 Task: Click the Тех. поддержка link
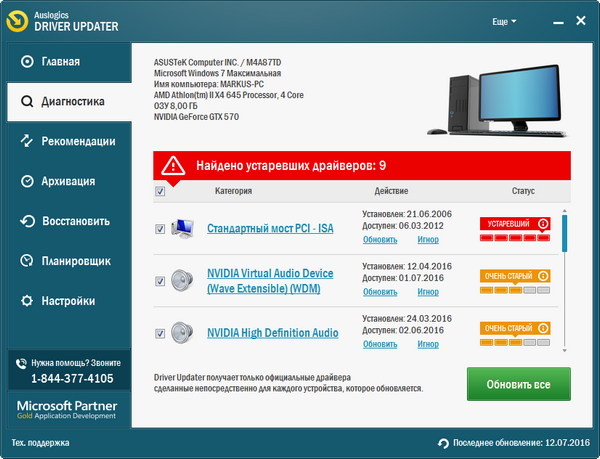point(40,443)
